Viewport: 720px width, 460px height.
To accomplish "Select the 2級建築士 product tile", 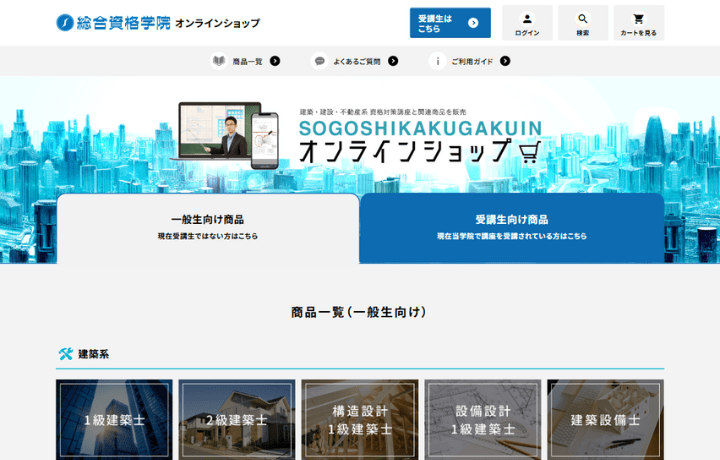I will (237, 420).
